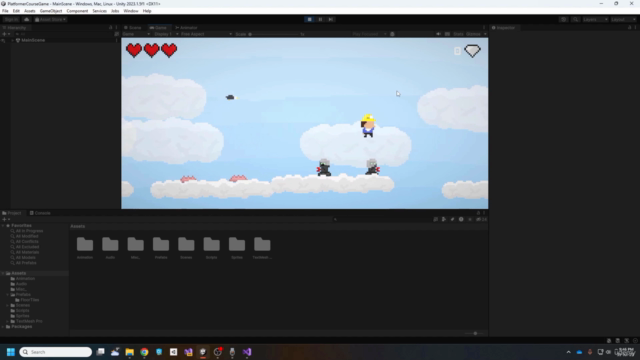640x360 pixels.
Task: Open the Layout dropdown
Action: 623,19
